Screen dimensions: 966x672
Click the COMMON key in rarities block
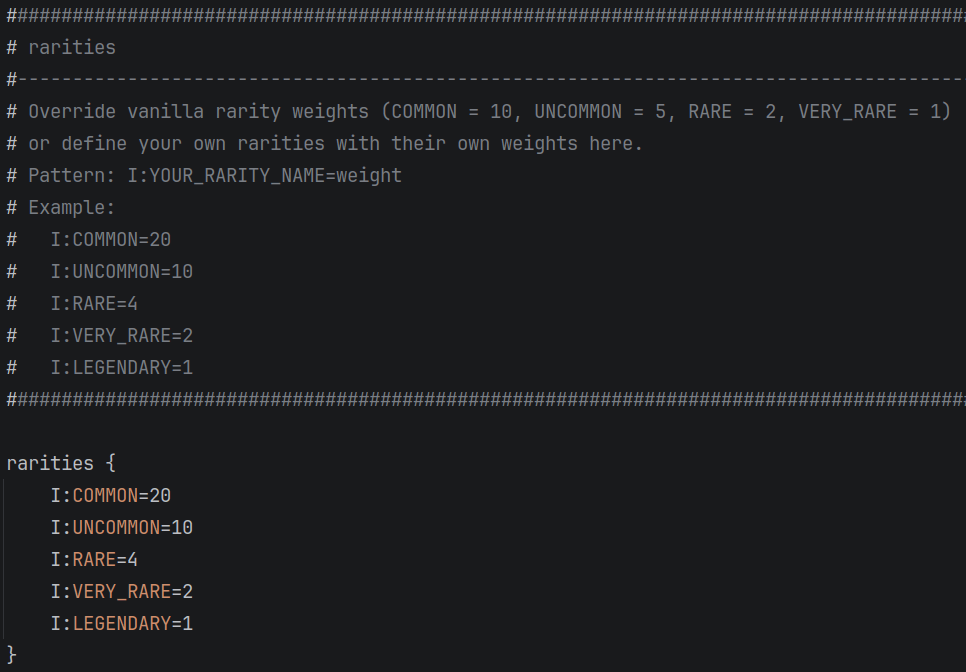point(105,496)
